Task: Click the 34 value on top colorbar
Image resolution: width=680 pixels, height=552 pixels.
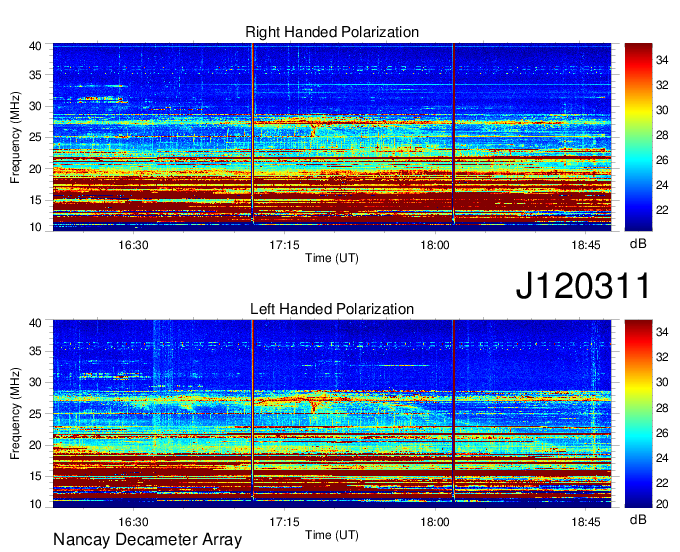Action: [x=662, y=60]
